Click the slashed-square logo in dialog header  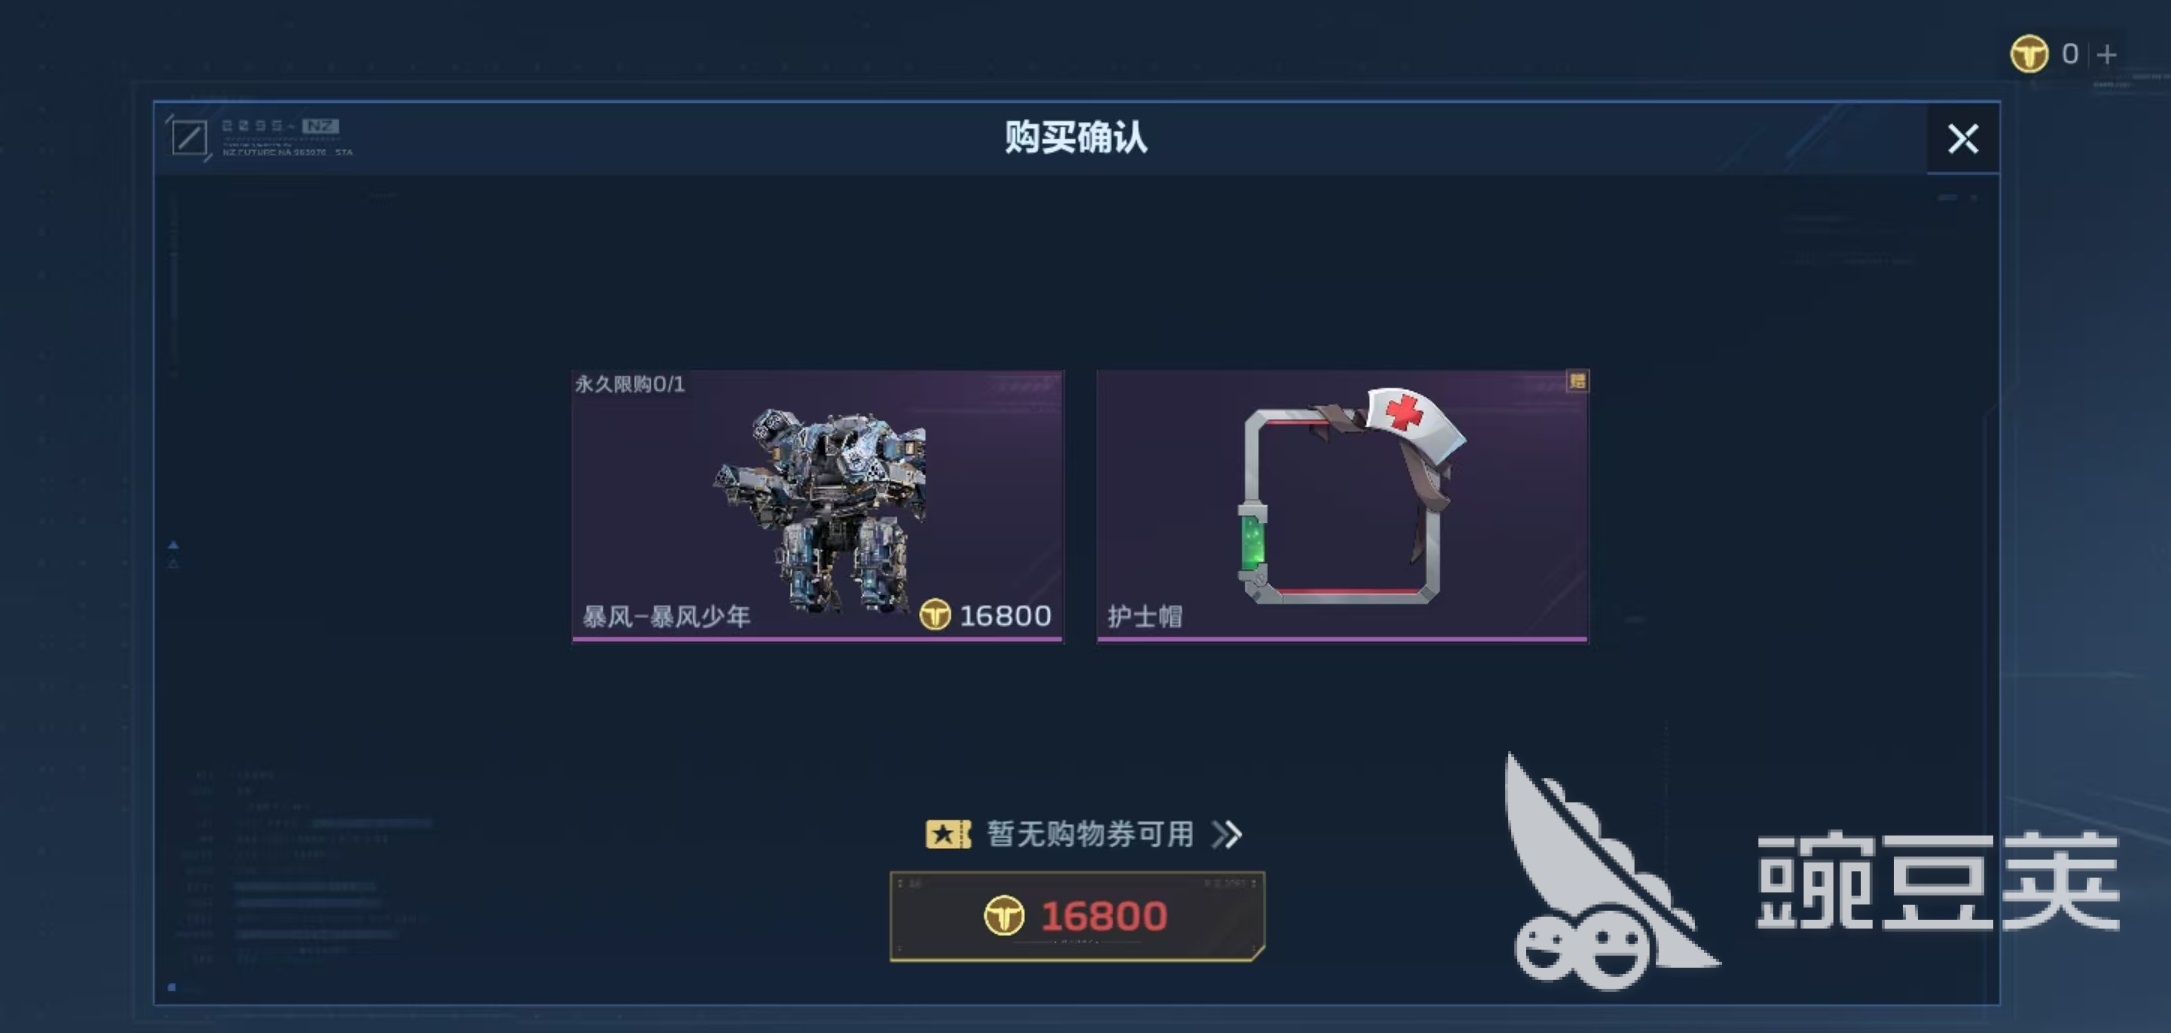[x=188, y=137]
